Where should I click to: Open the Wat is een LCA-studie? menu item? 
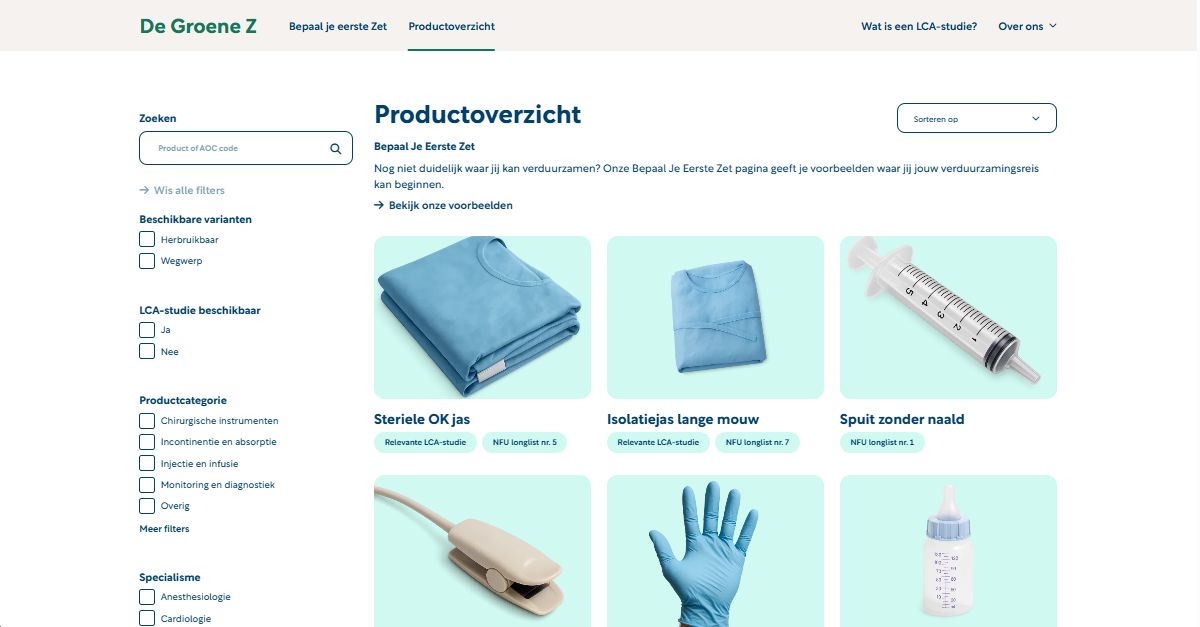click(919, 26)
